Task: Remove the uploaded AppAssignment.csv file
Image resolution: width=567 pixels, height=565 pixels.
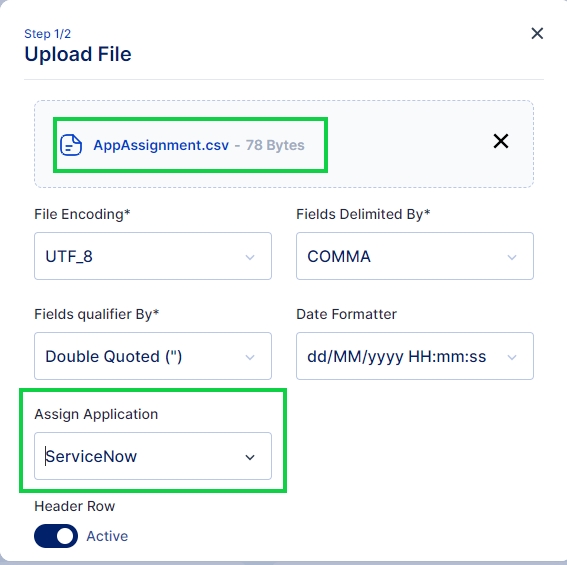Action: pos(501,141)
